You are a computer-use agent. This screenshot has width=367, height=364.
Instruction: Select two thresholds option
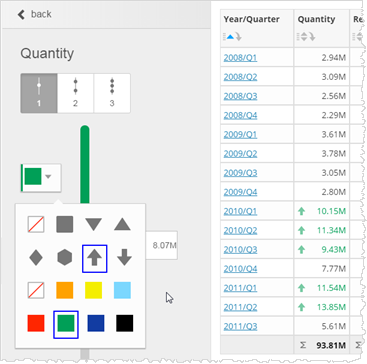[x=75, y=93]
